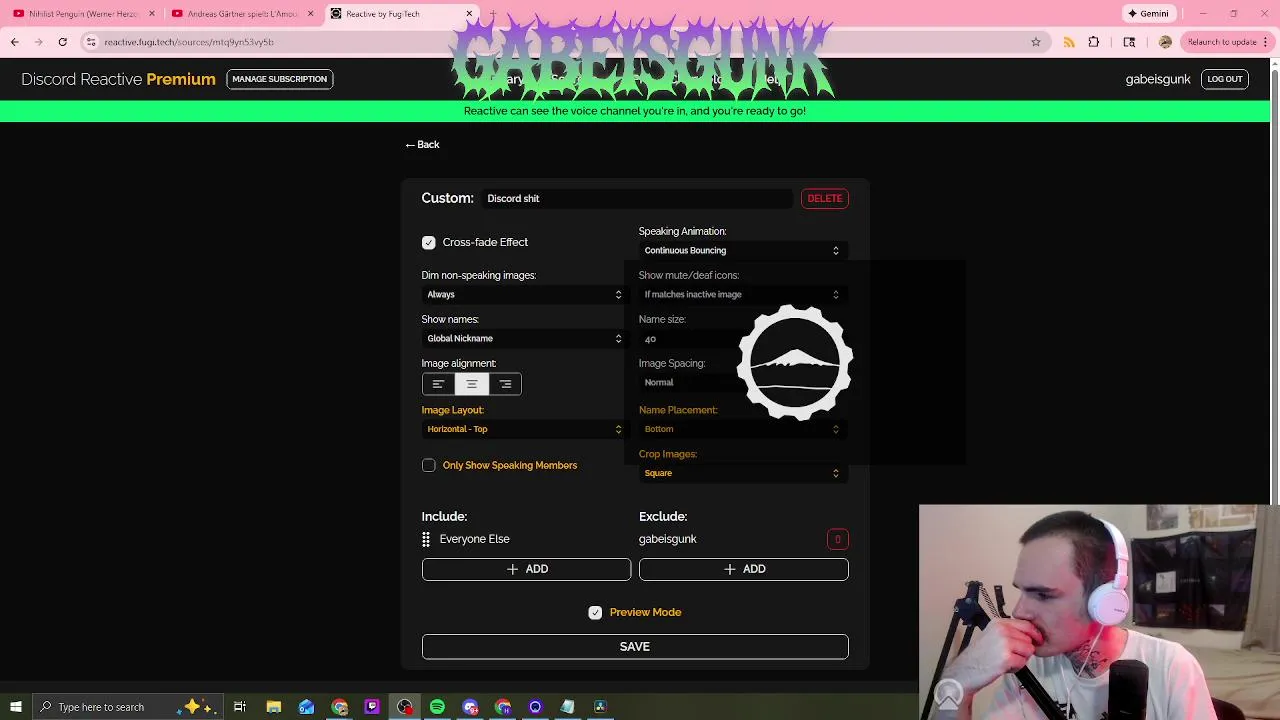Open Notepad icon on the taskbar

(x=567, y=707)
